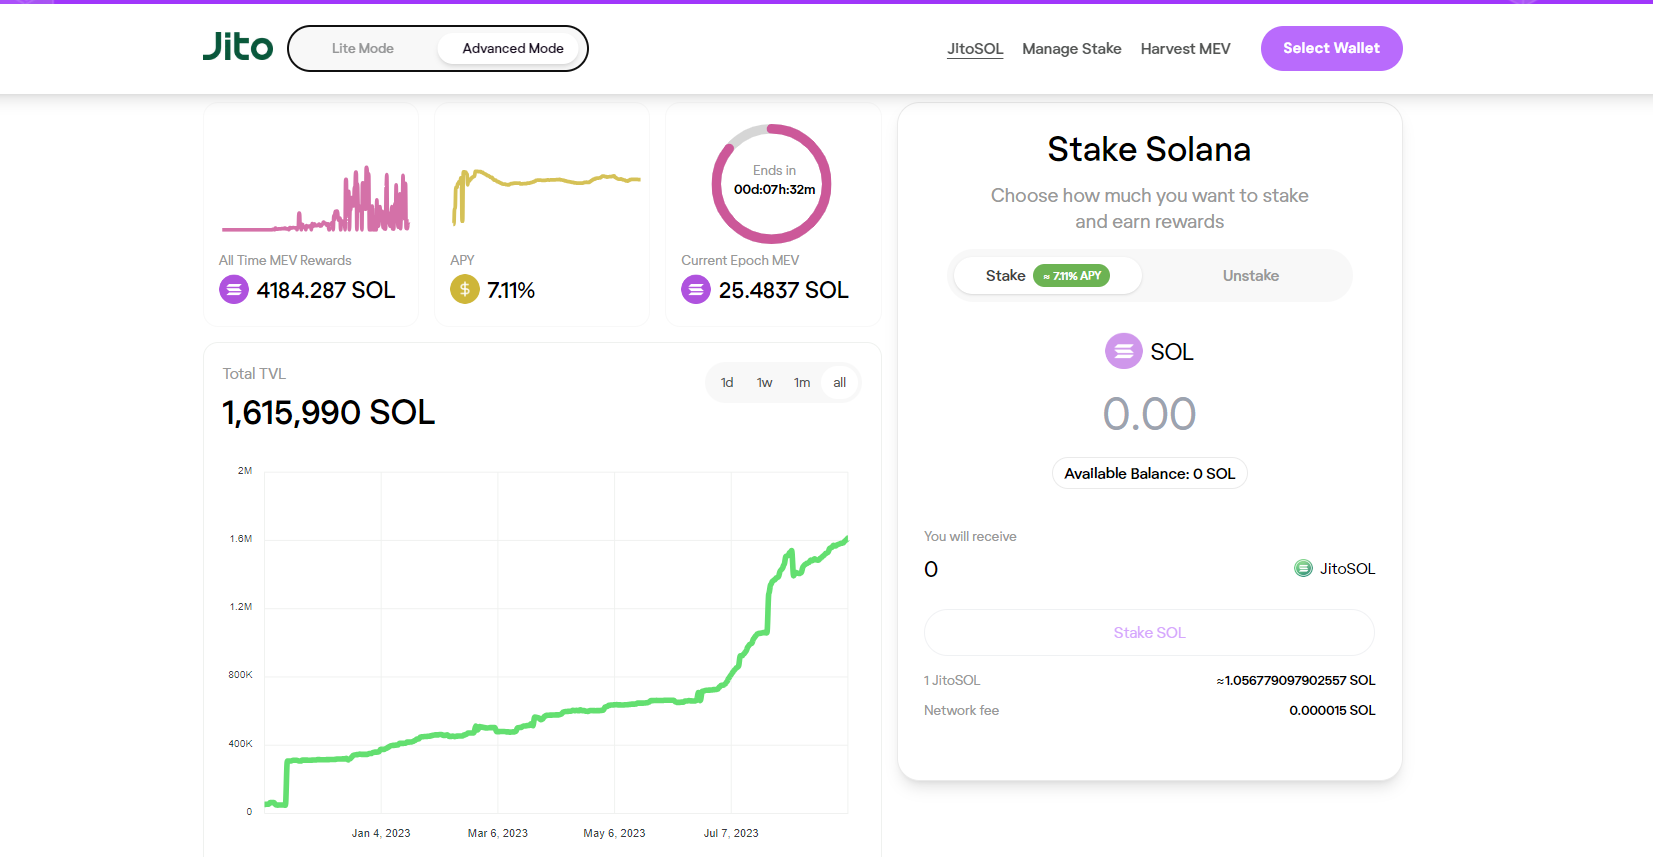Click the Stake Solana heading

(1149, 150)
